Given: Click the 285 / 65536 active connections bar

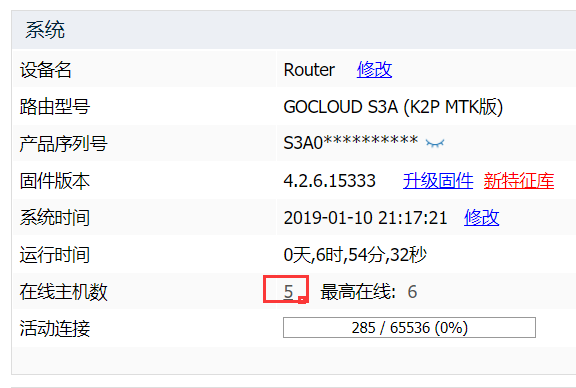Looking at the screenshot, I should [409, 327].
